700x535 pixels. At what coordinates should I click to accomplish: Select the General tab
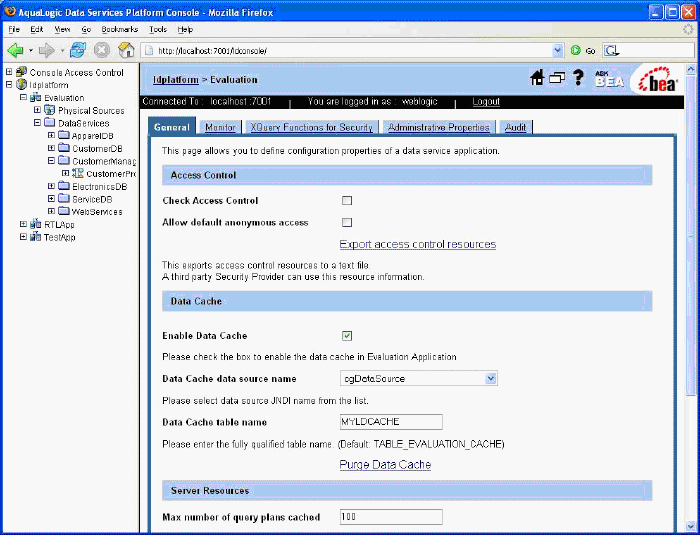pyautogui.click(x=171, y=127)
